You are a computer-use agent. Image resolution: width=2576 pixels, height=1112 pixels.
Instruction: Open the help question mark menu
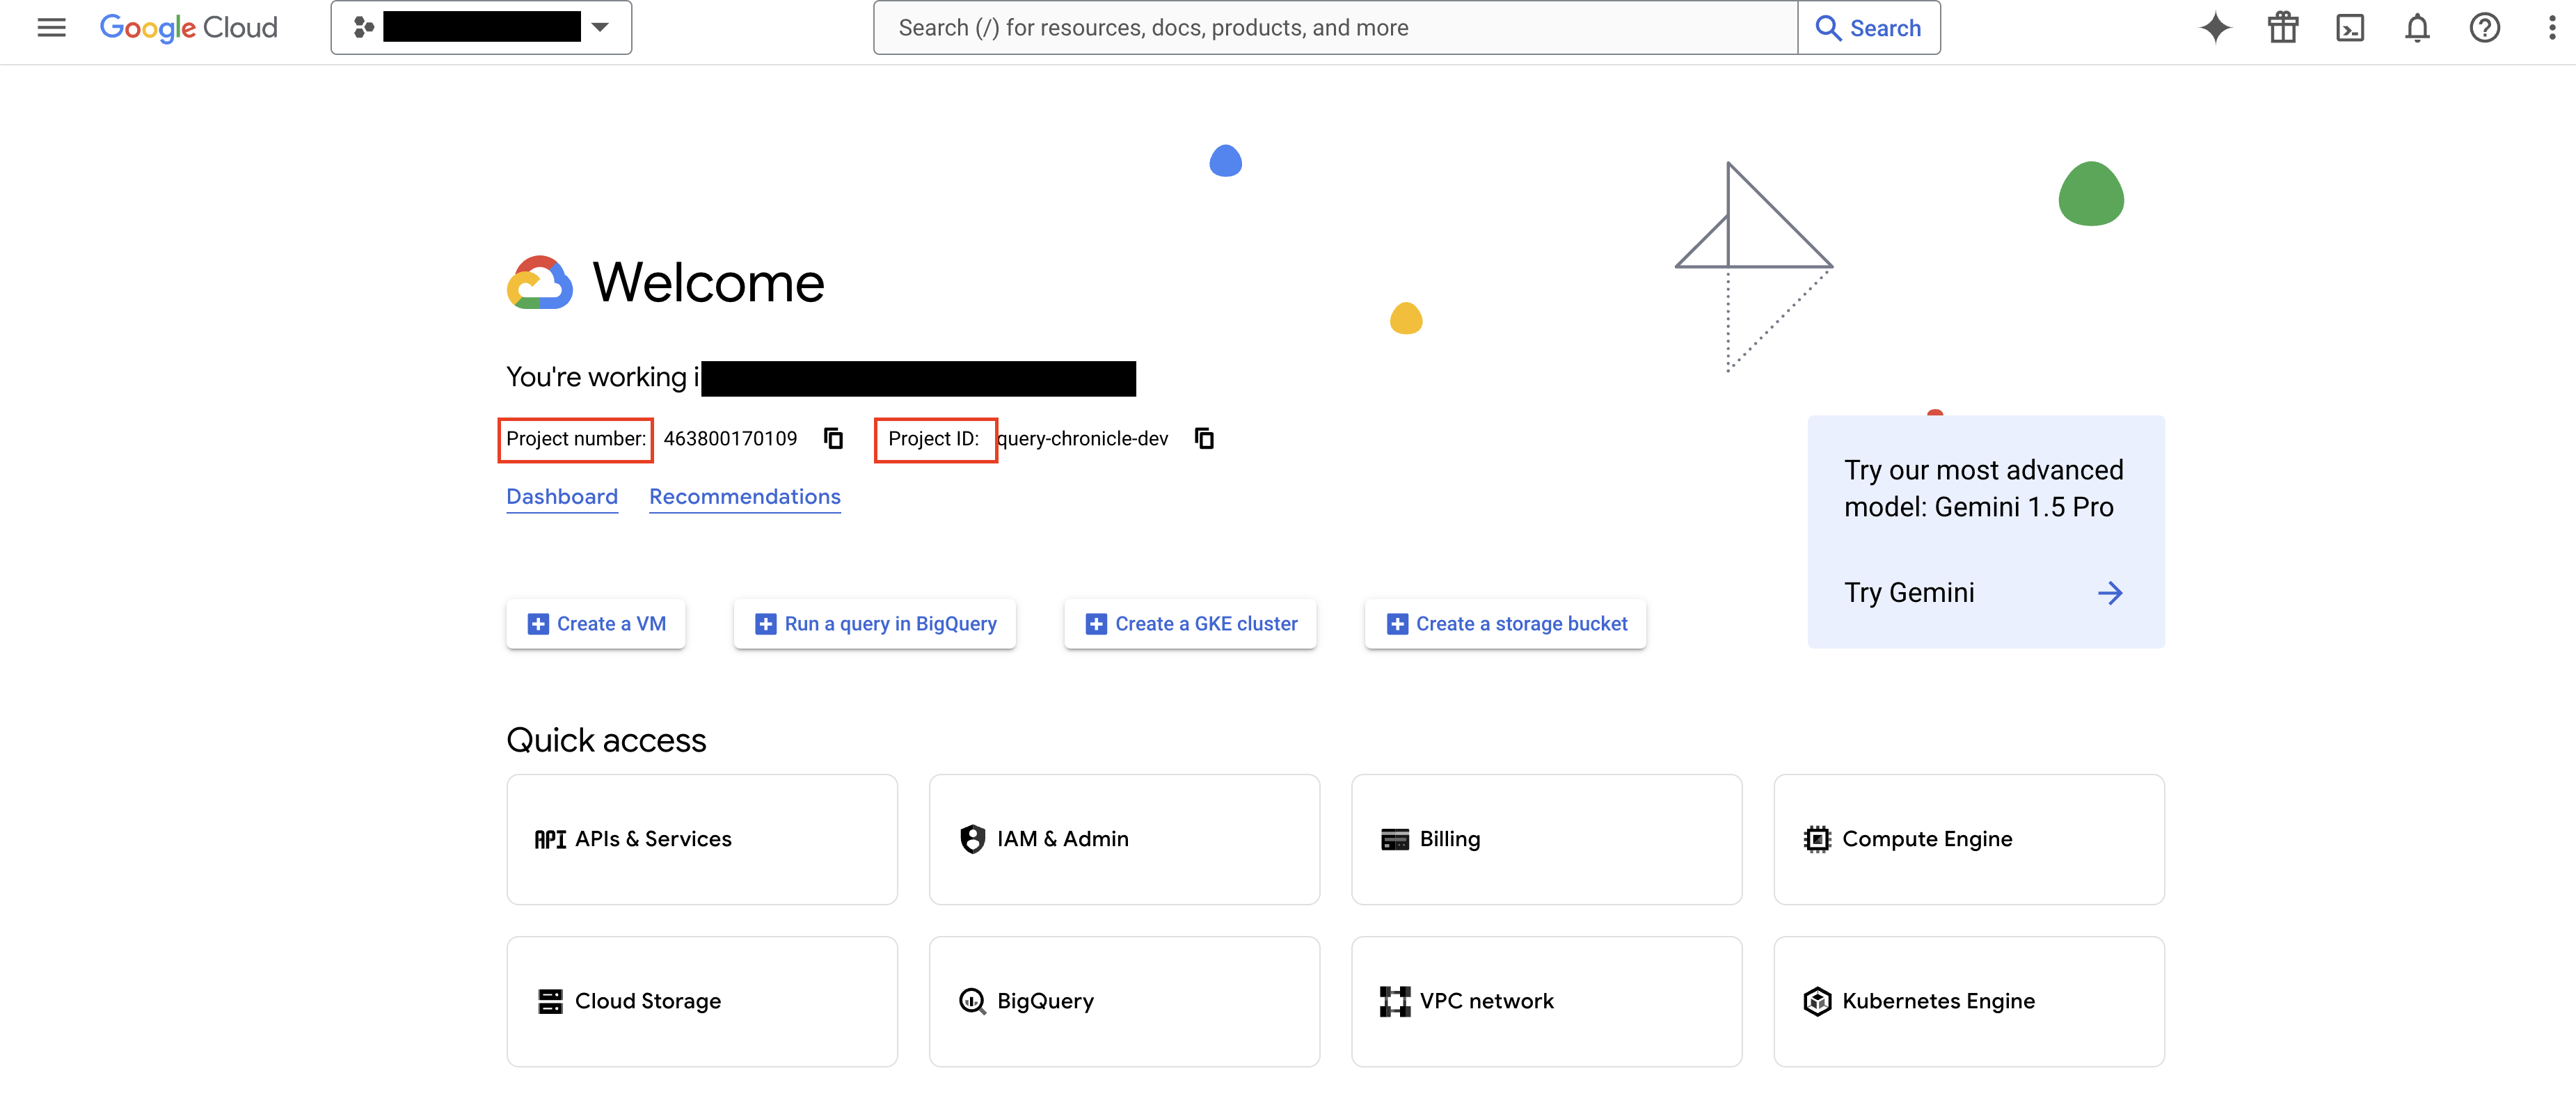pyautogui.click(x=2484, y=28)
